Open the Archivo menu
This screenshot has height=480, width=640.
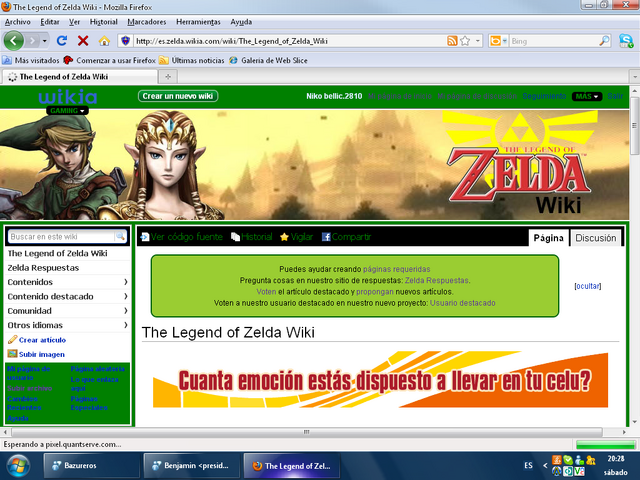18,22
